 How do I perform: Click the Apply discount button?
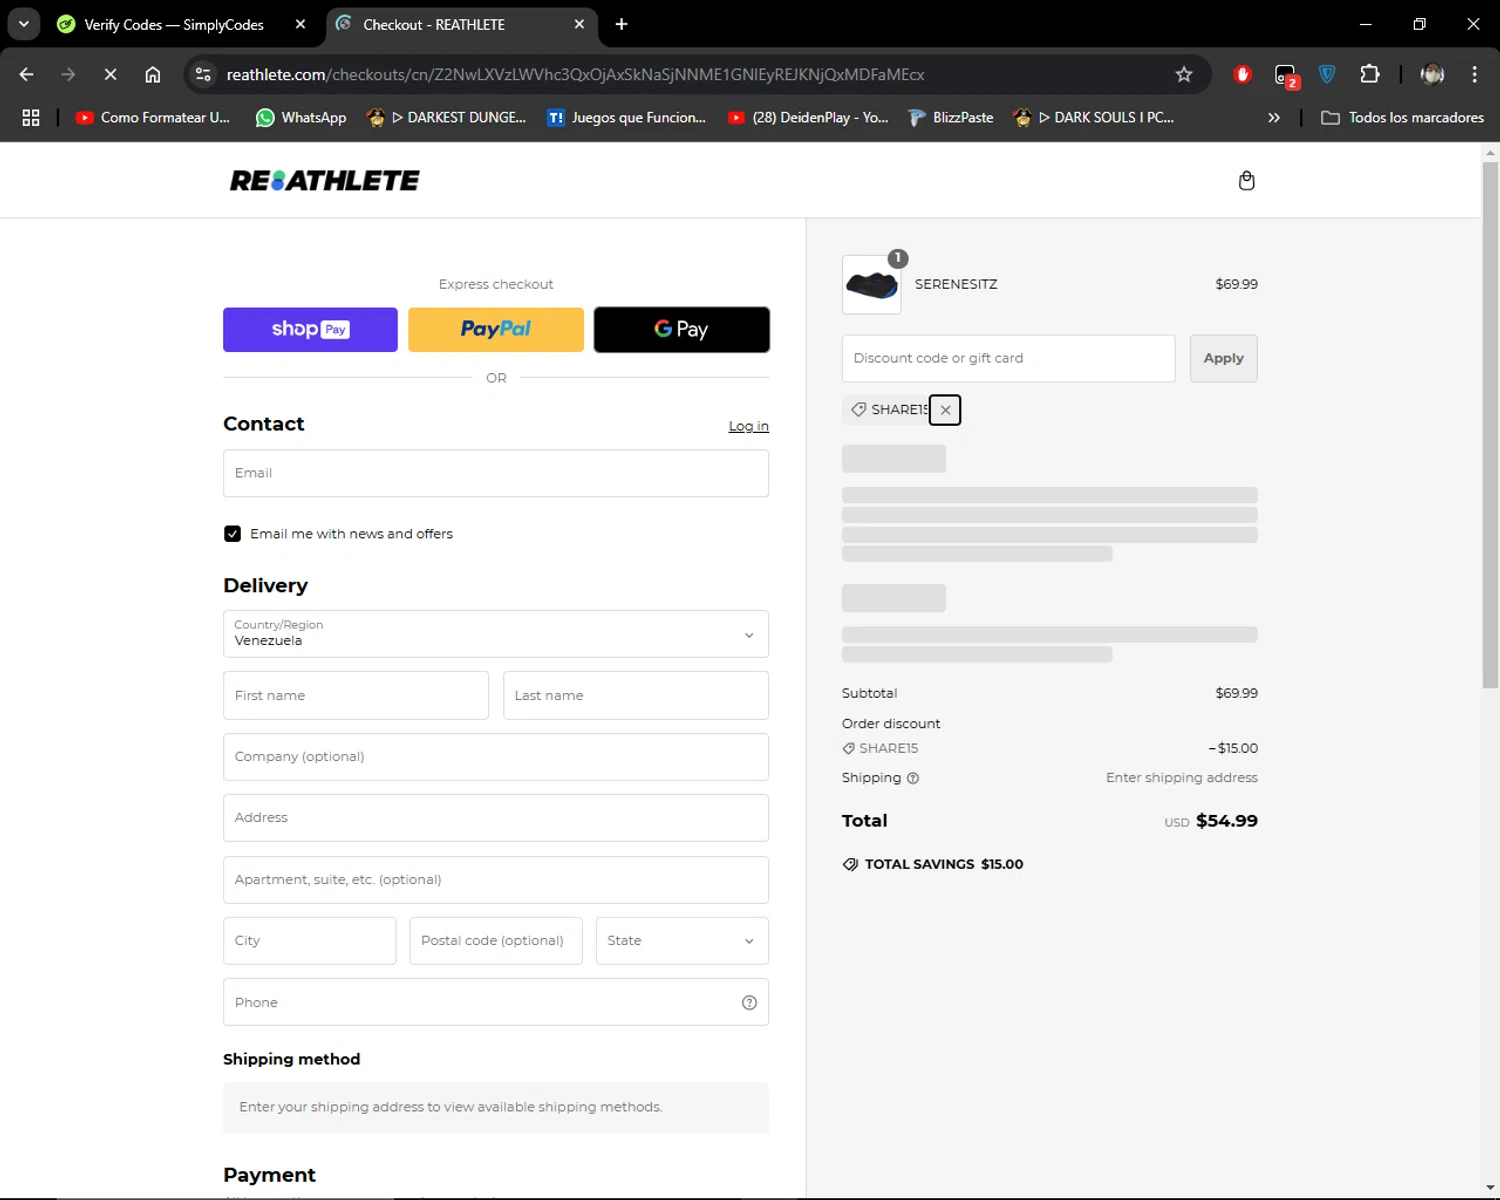1223,358
